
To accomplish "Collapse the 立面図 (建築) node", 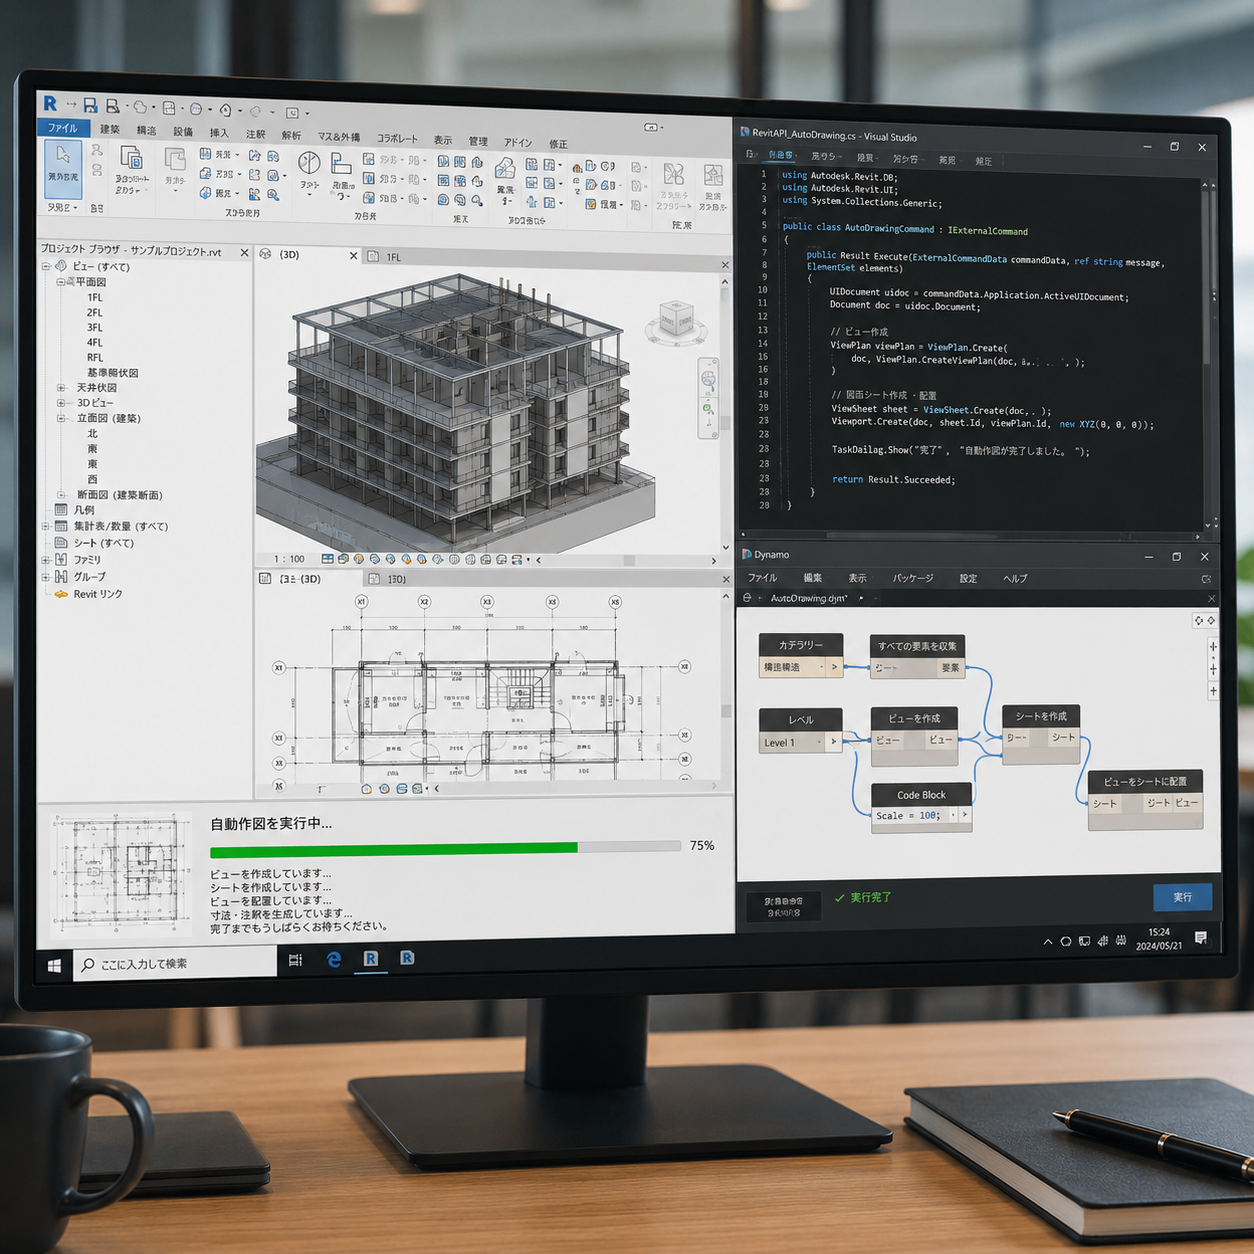I will [61, 419].
